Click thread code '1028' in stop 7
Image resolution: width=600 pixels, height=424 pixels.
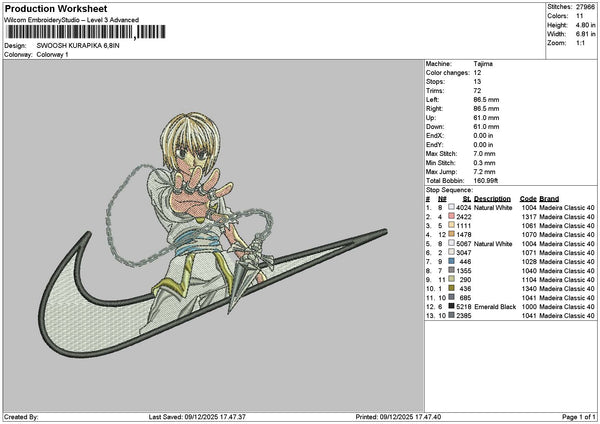point(529,262)
